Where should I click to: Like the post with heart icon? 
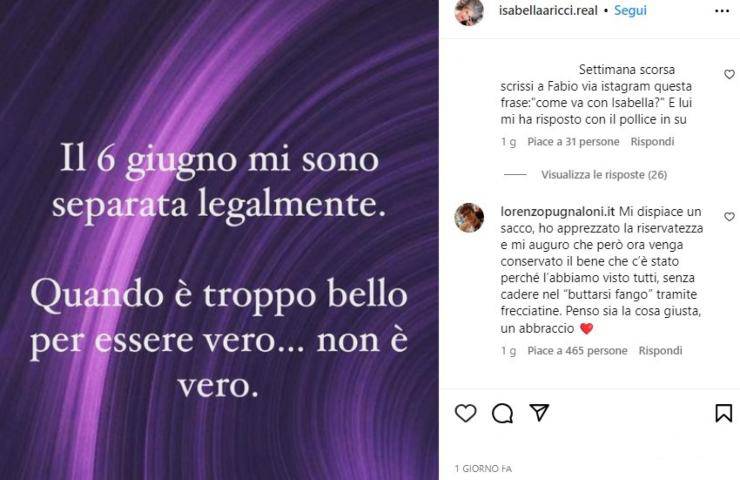point(465,413)
